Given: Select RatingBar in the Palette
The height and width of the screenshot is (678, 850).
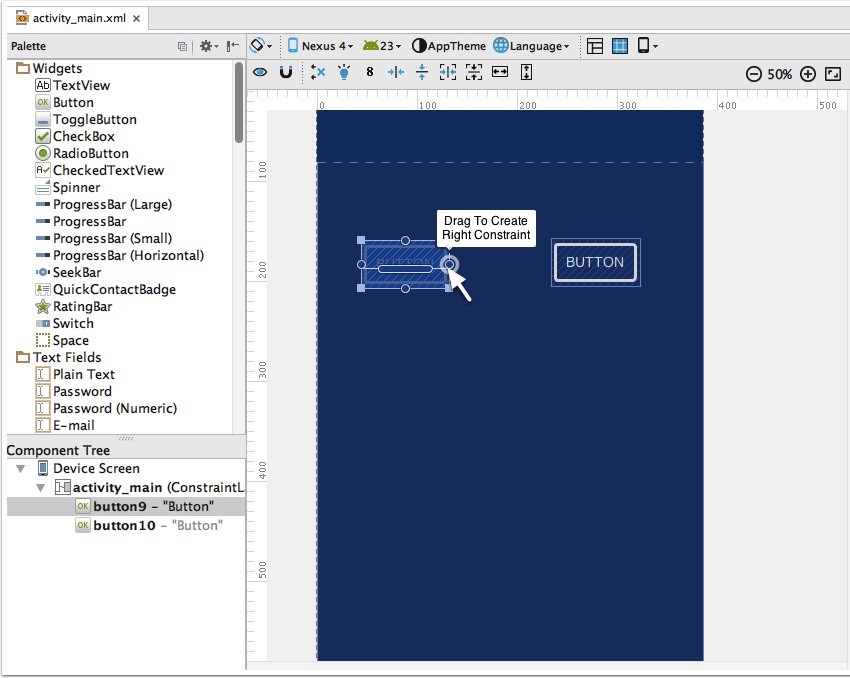Looking at the screenshot, I should (x=74, y=307).
